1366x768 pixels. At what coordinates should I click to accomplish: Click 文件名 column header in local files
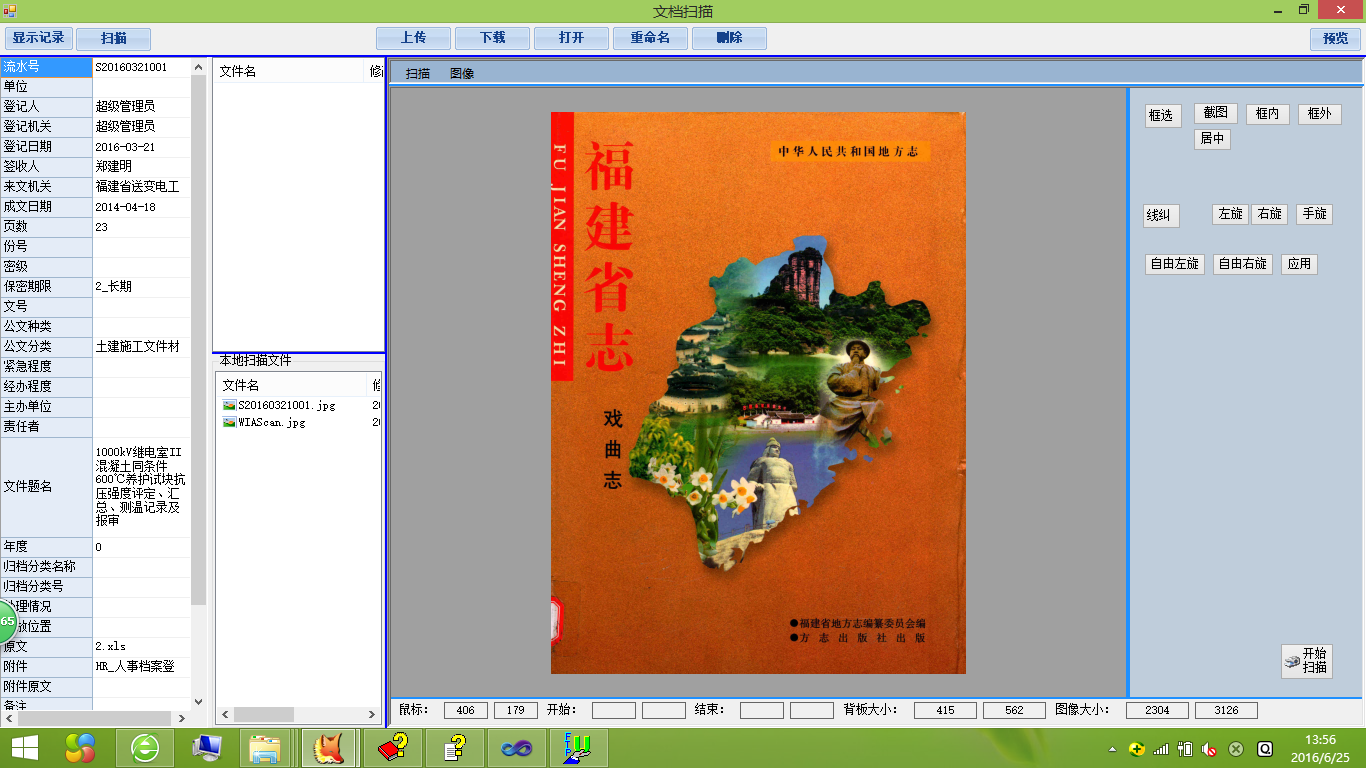point(293,385)
